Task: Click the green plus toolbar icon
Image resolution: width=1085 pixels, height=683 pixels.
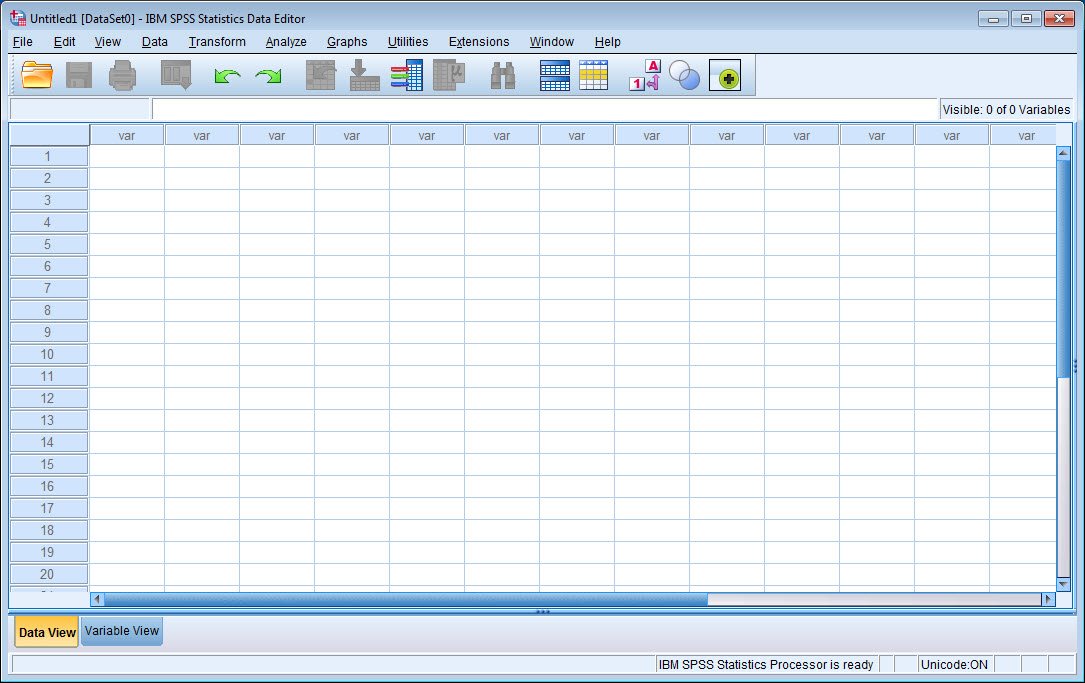Action: tap(725, 75)
